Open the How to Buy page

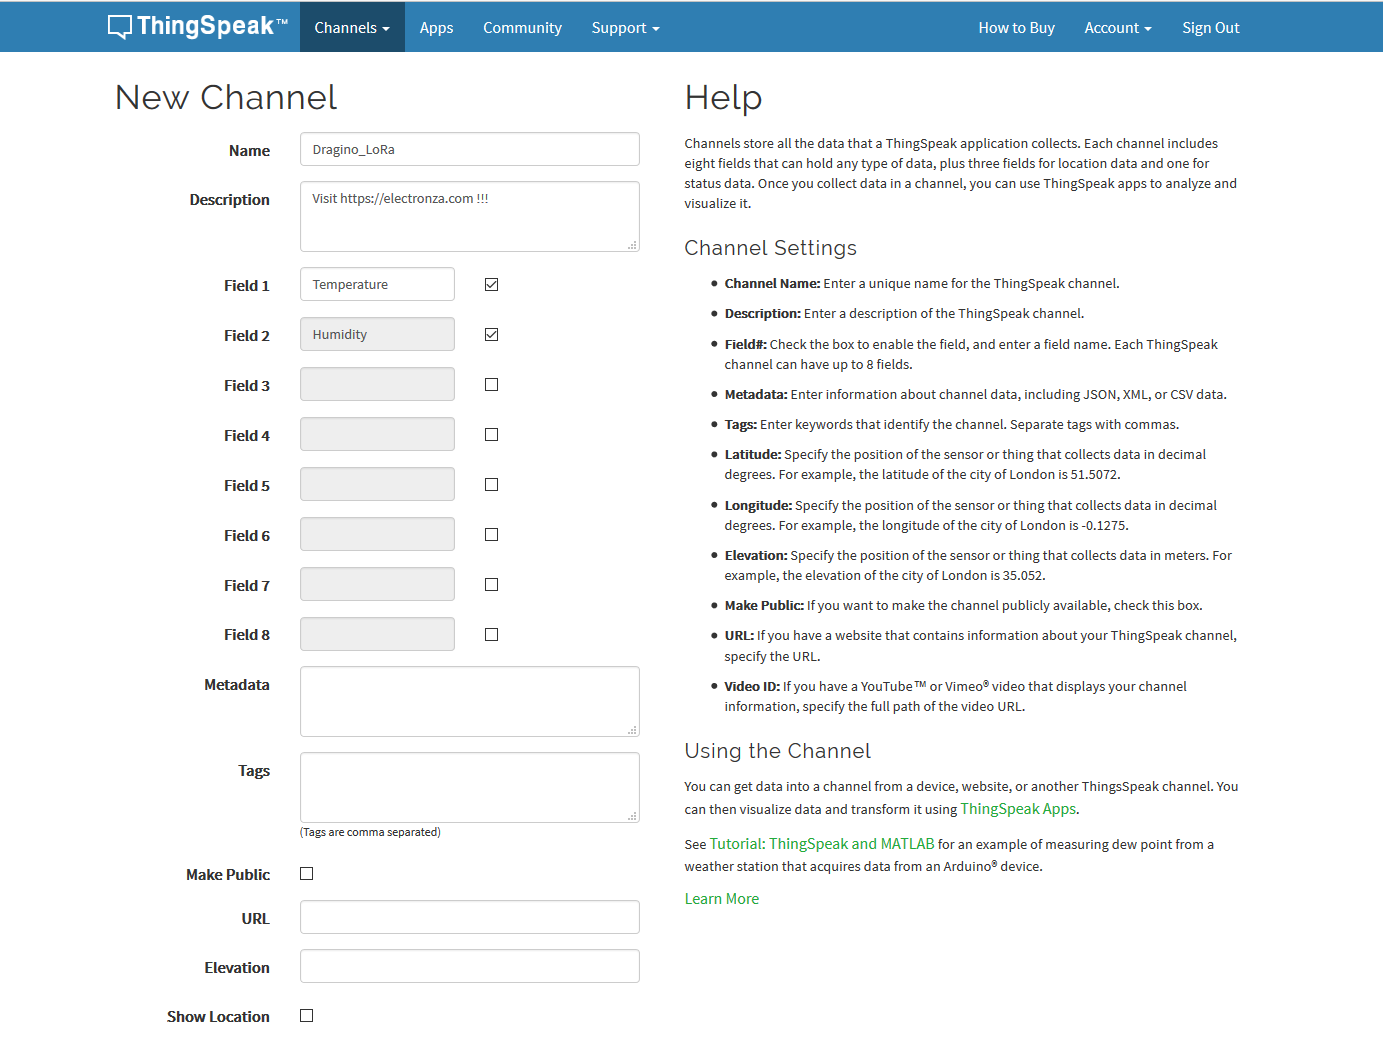[x=1016, y=27]
